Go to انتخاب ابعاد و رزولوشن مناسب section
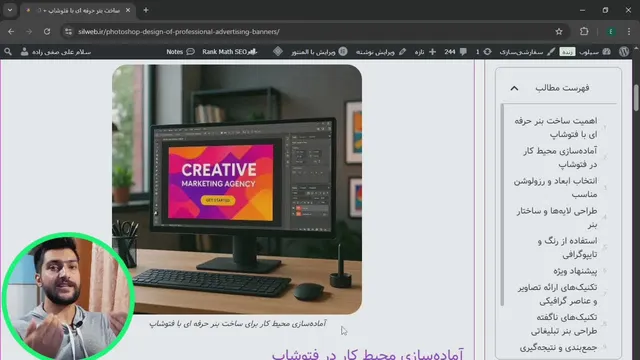The image size is (640, 360). click(556, 187)
